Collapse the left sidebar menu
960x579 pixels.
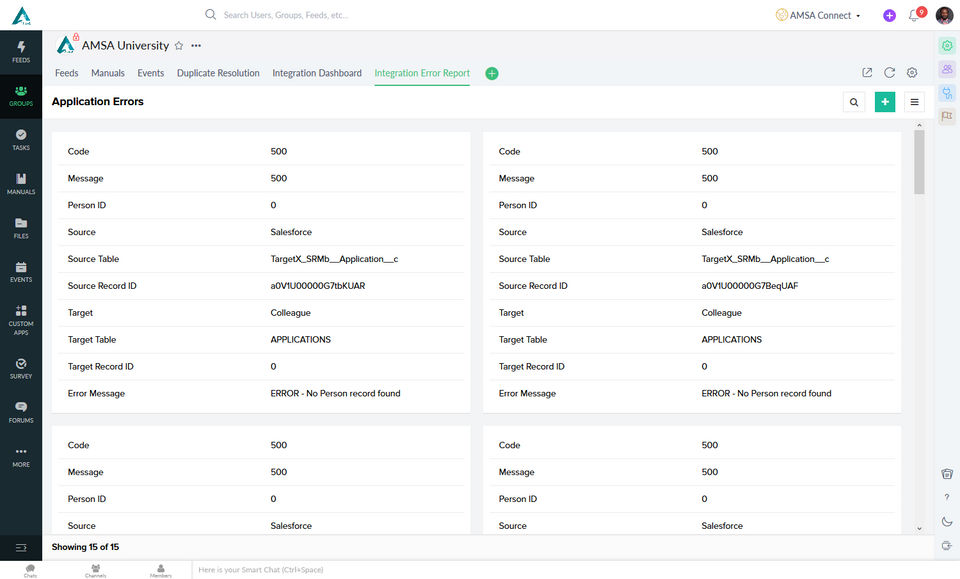[21, 548]
